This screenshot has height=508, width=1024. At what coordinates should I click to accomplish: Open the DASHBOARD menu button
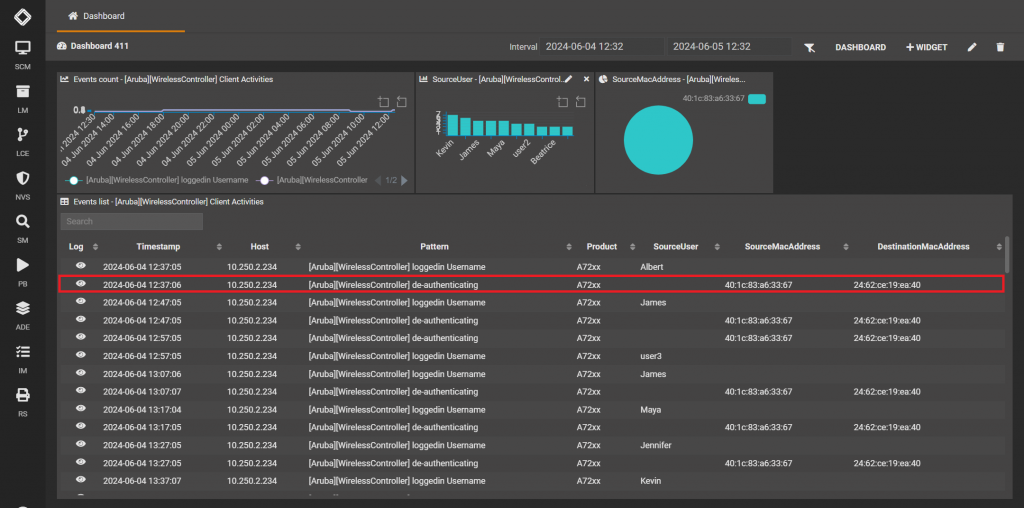[861, 48]
